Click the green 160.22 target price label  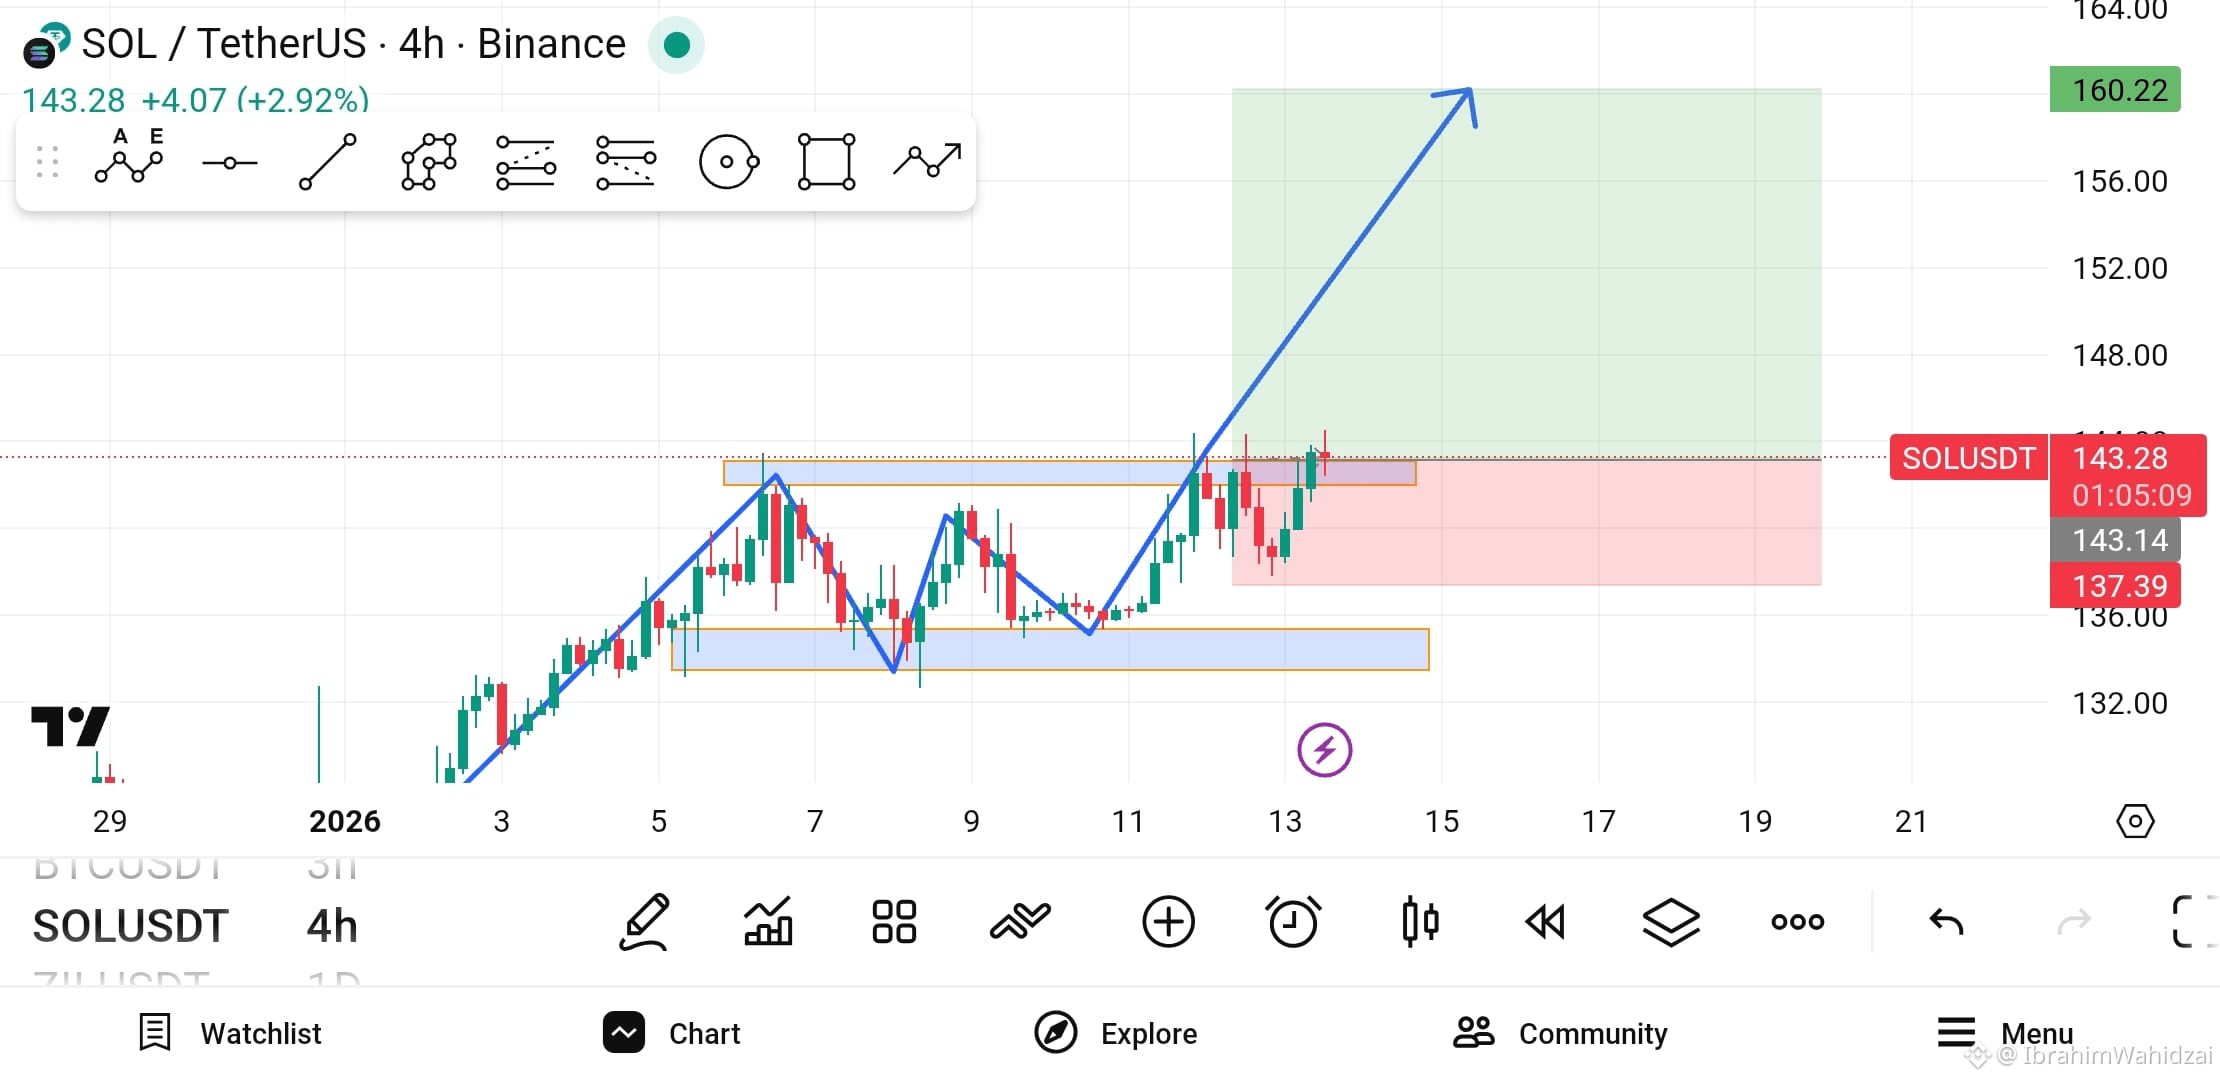point(2115,90)
